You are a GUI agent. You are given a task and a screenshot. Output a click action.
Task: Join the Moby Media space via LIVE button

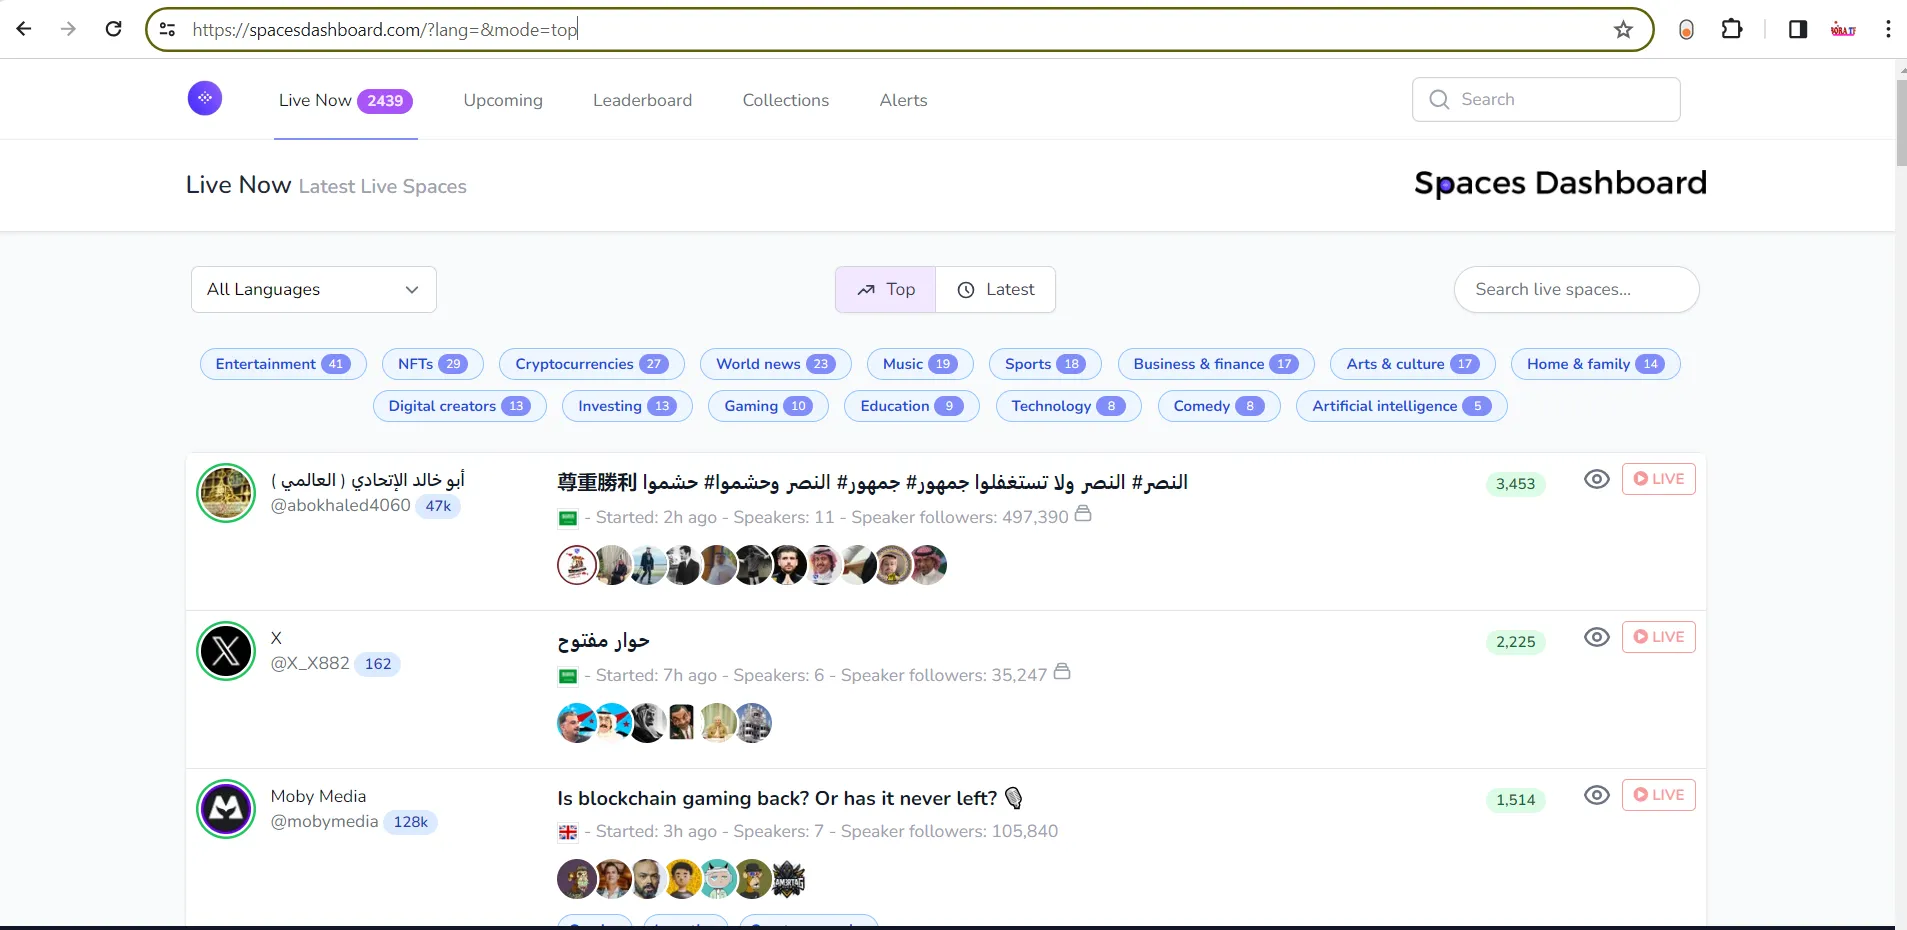coord(1658,795)
